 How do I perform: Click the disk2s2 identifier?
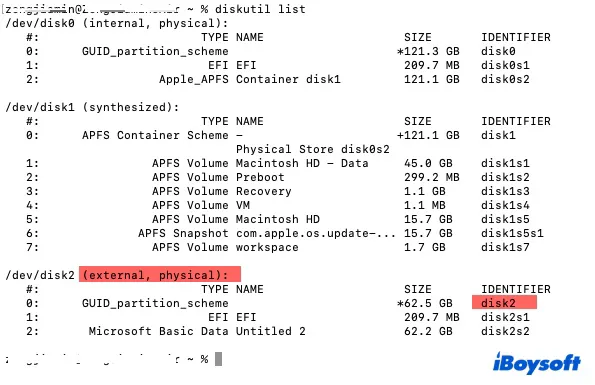coord(505,331)
